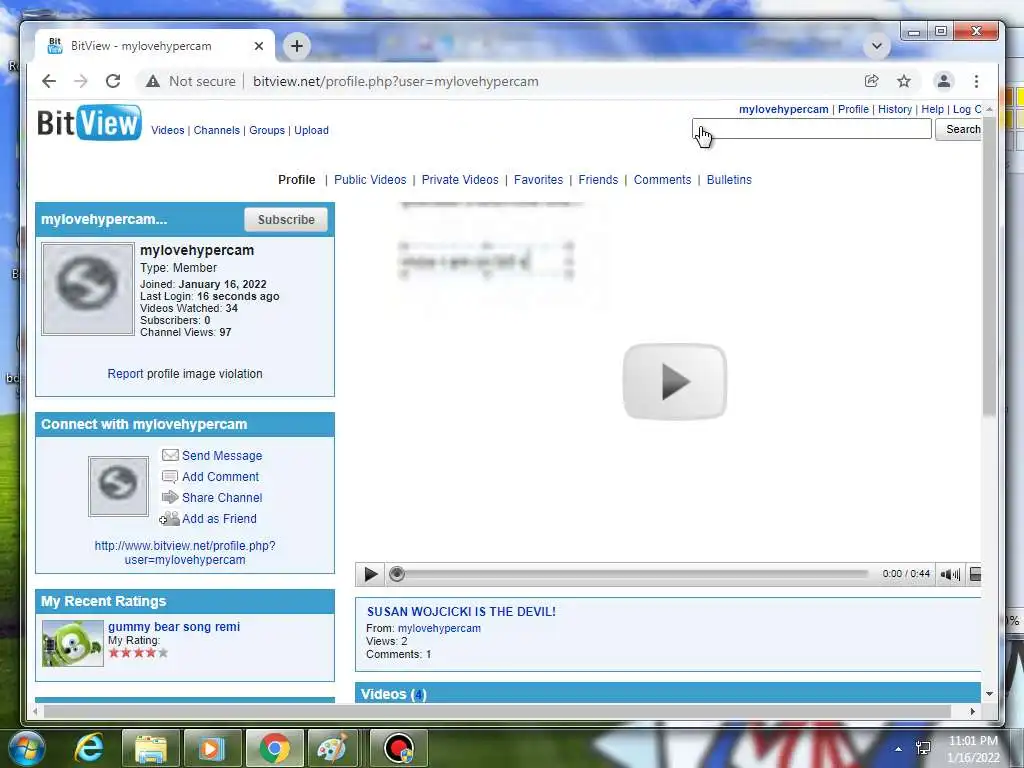Click the From mylovehypercam uploader link

tap(439, 628)
